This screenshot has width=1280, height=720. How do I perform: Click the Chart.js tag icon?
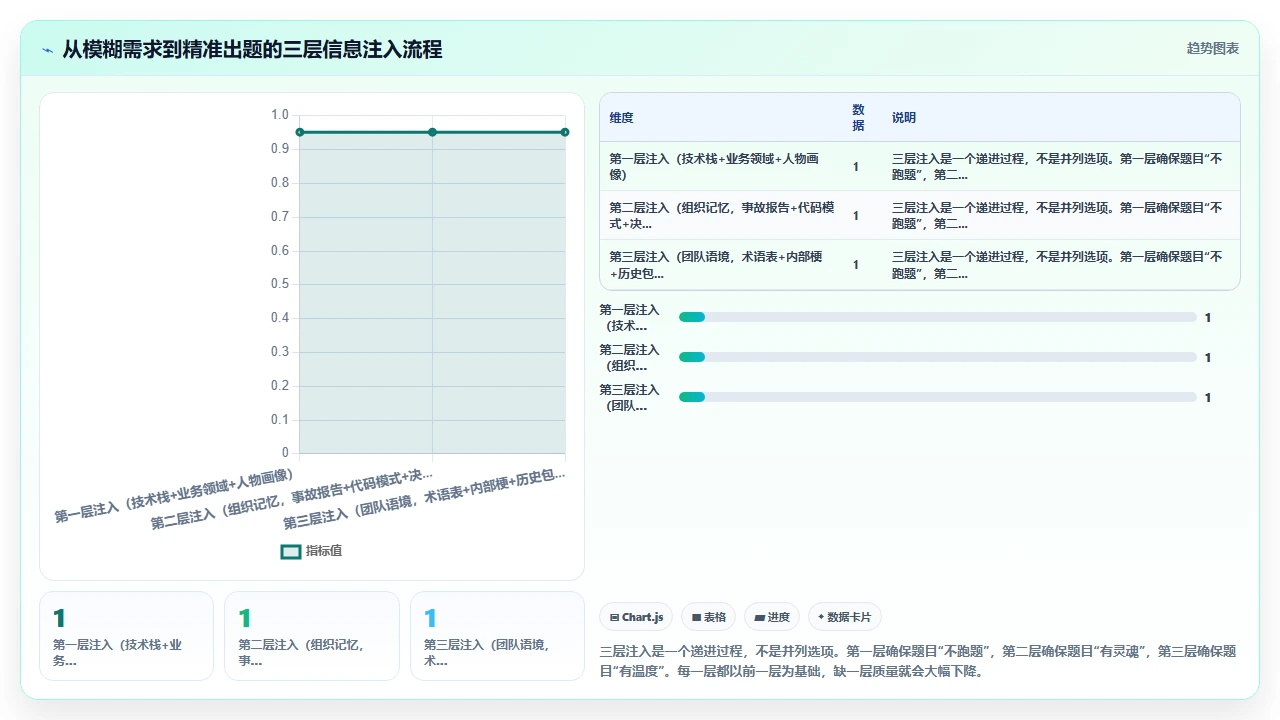click(614, 618)
